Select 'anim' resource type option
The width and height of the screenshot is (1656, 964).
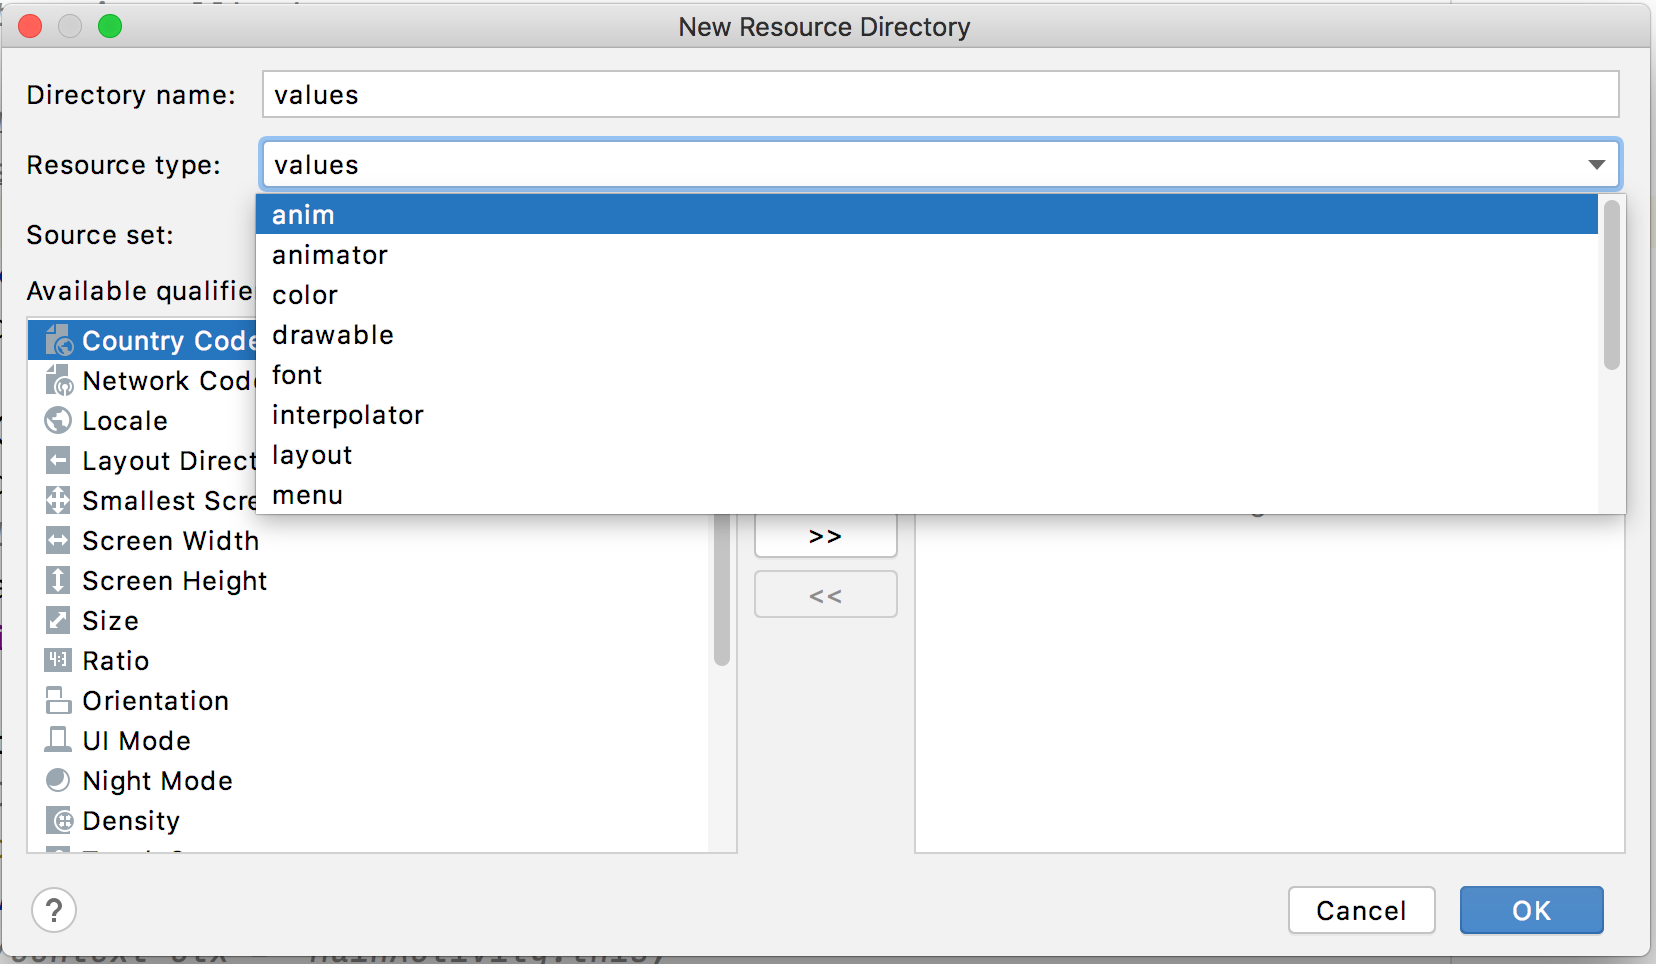coord(303,215)
